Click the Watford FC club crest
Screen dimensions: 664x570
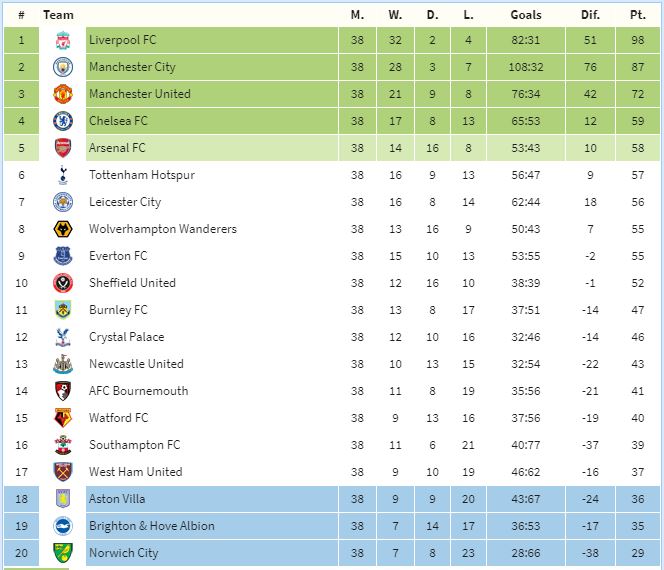(63, 419)
